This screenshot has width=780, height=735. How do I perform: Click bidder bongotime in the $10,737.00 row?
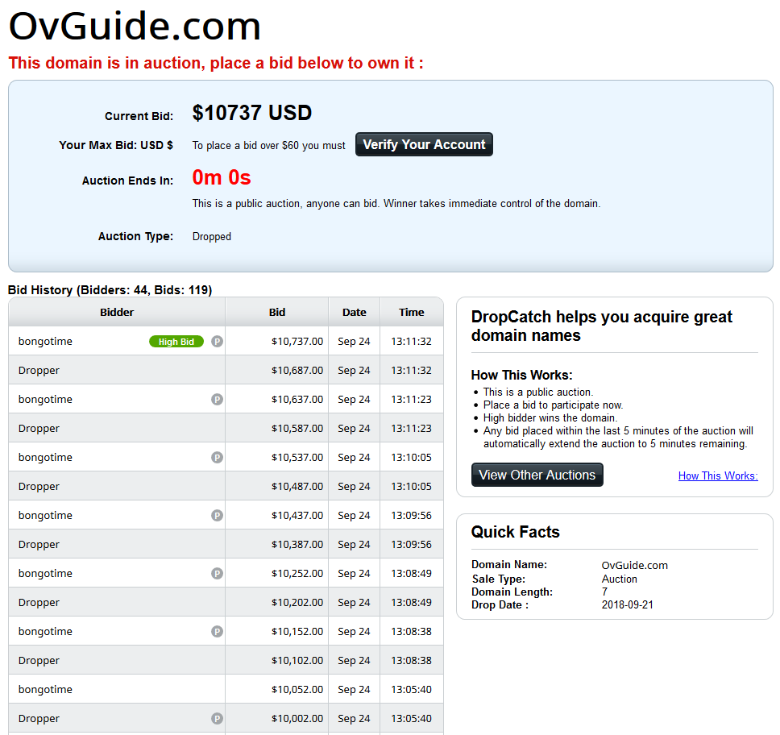(x=45, y=342)
